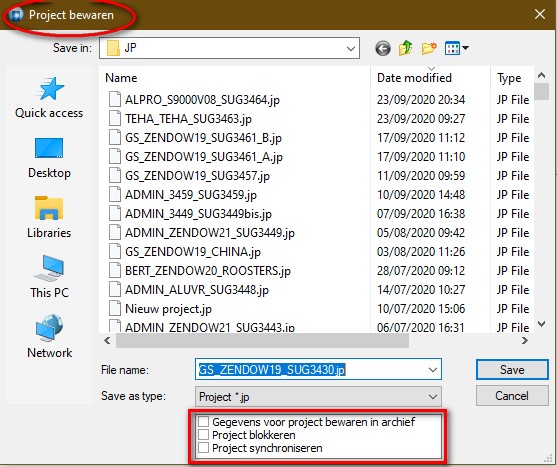Expand the File name dropdown arrow
This screenshot has width=557, height=467.
pos(433,370)
